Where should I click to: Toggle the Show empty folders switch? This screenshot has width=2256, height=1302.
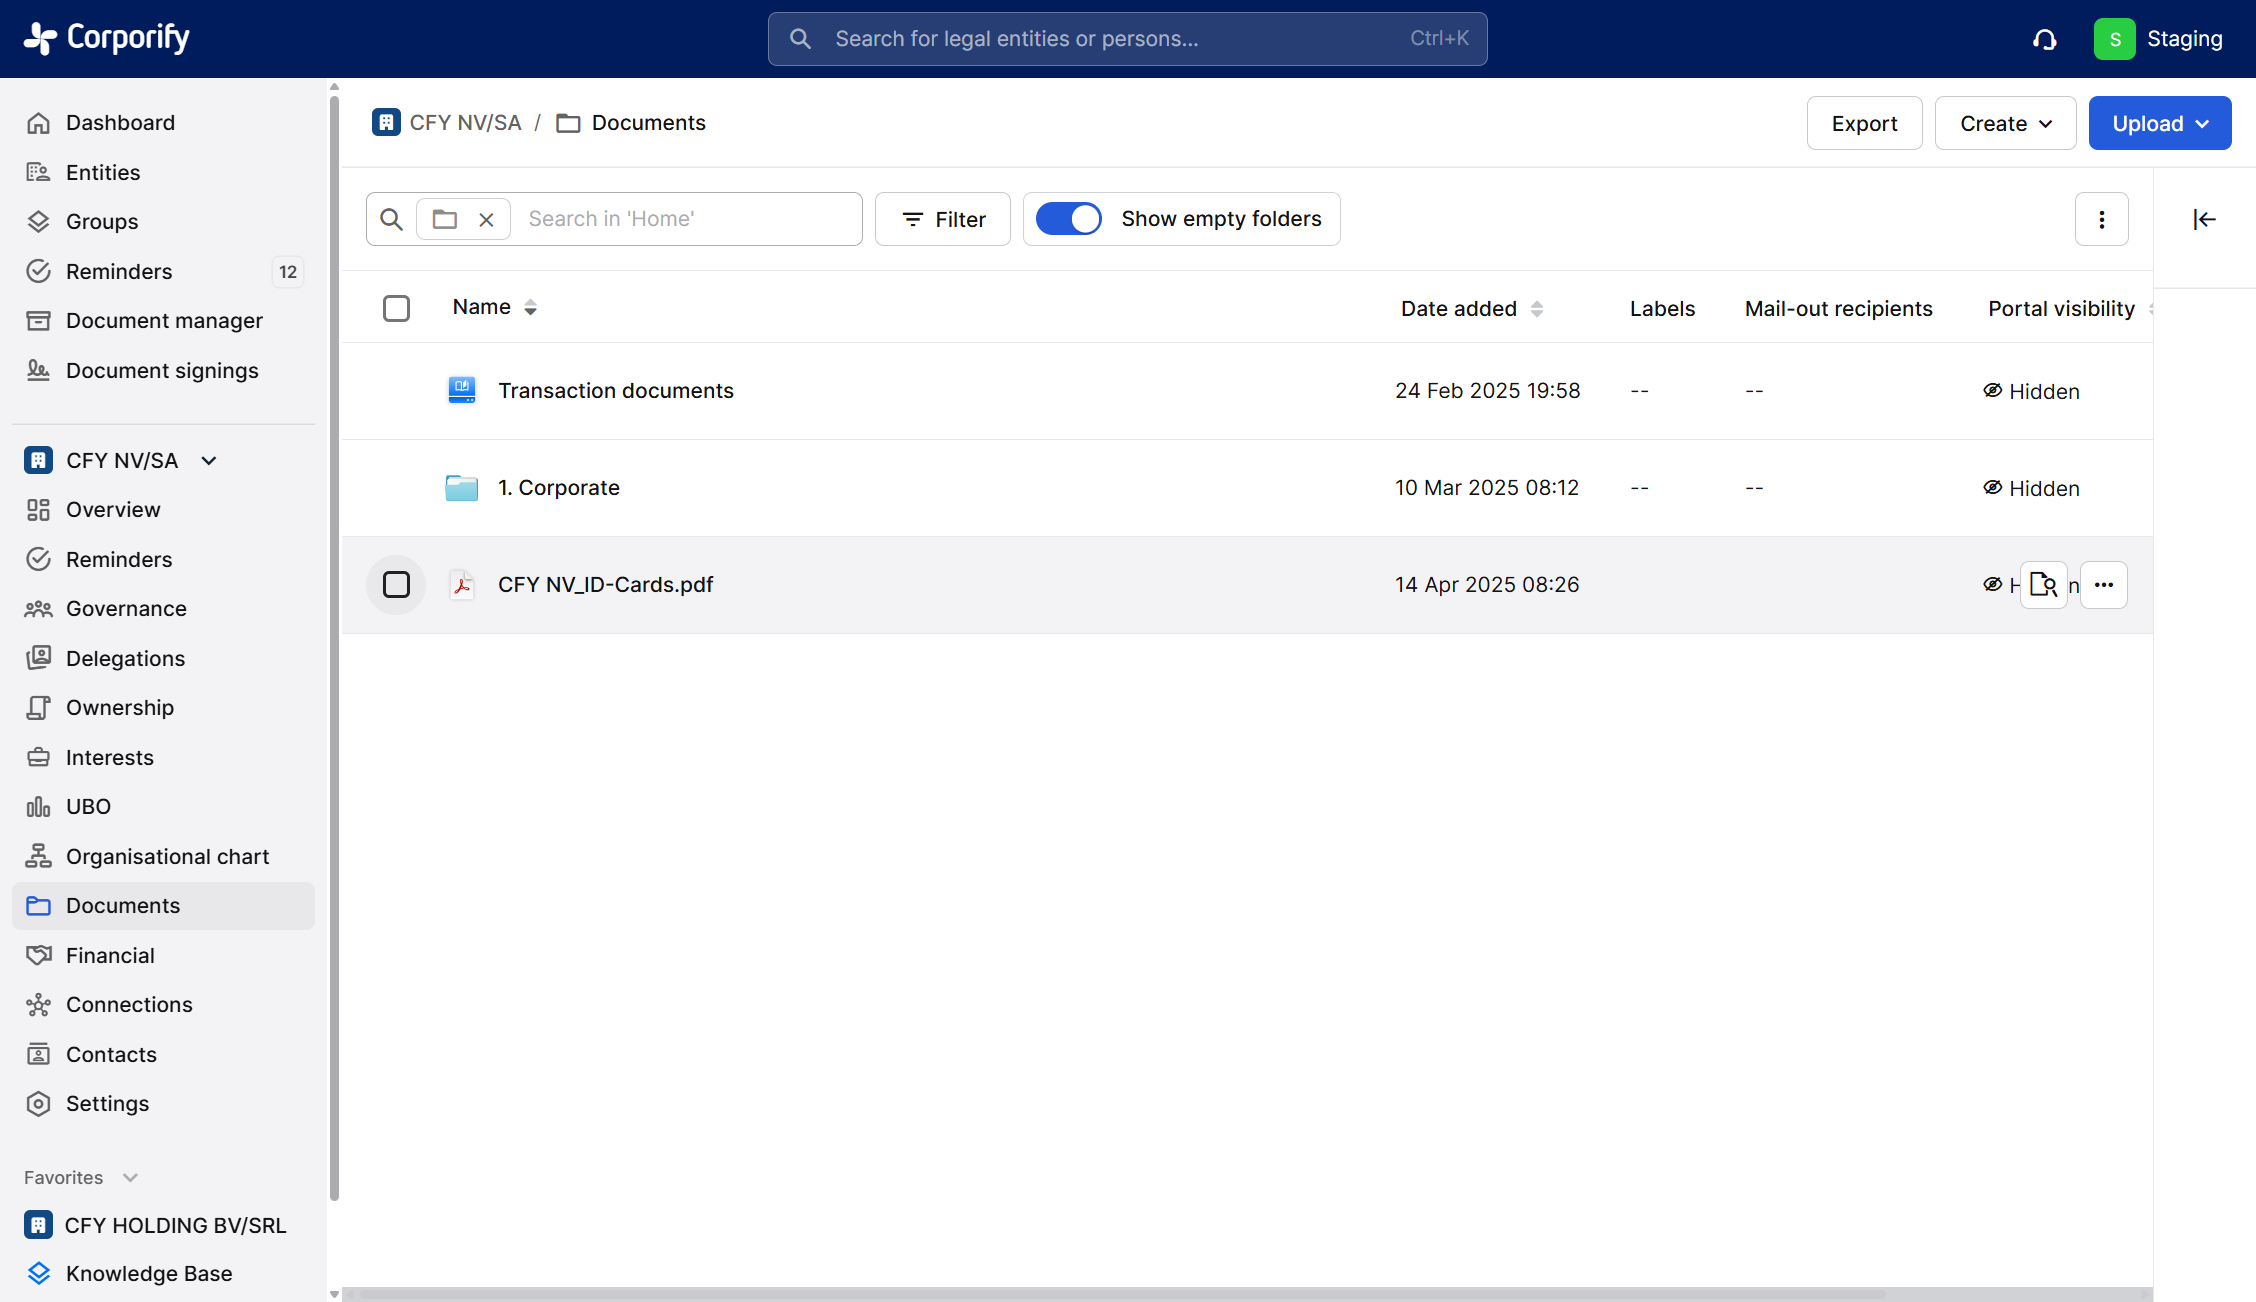tap(1068, 219)
